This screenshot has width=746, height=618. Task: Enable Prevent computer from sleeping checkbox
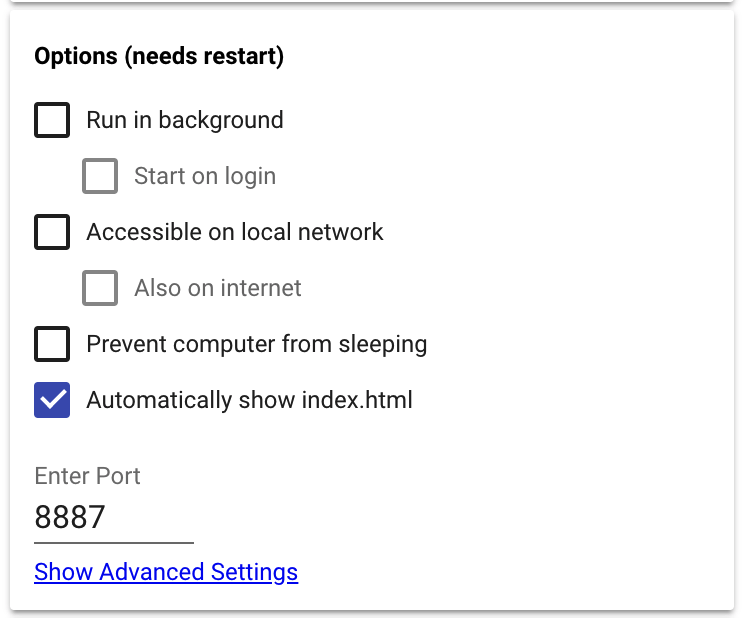[x=52, y=344]
